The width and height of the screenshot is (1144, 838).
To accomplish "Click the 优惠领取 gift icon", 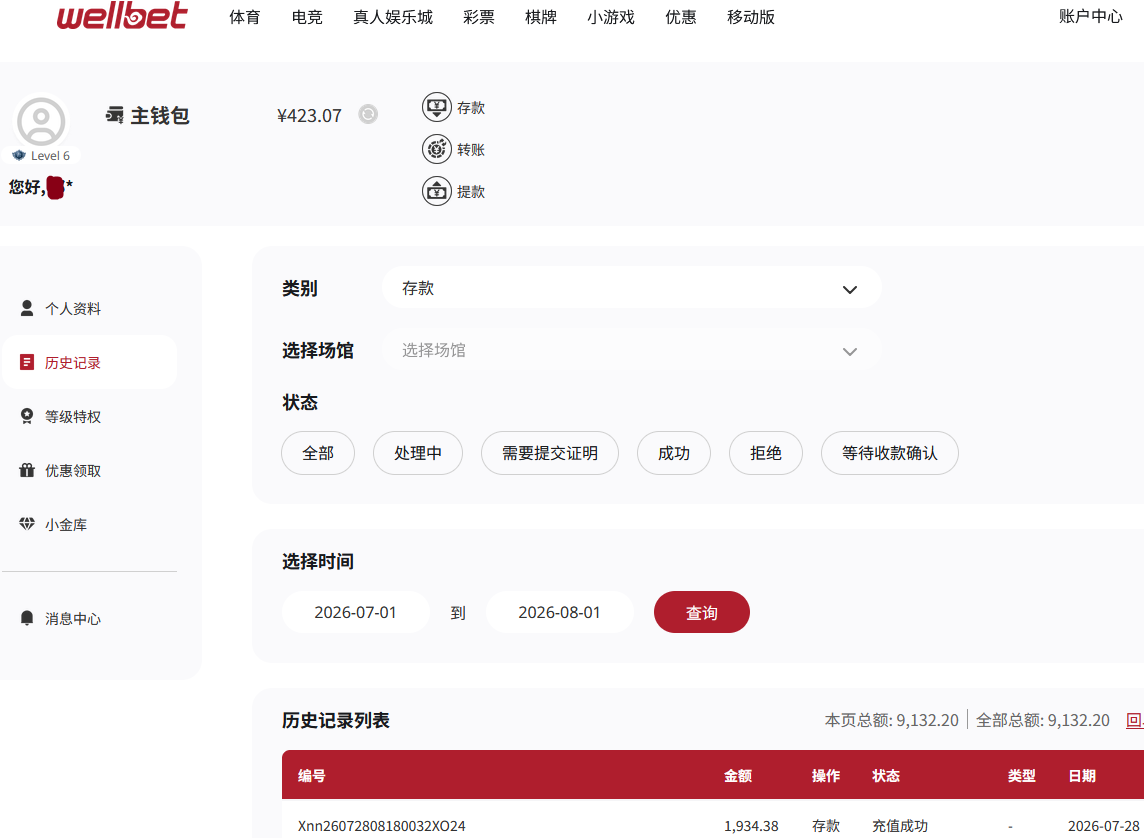I will tap(27, 470).
